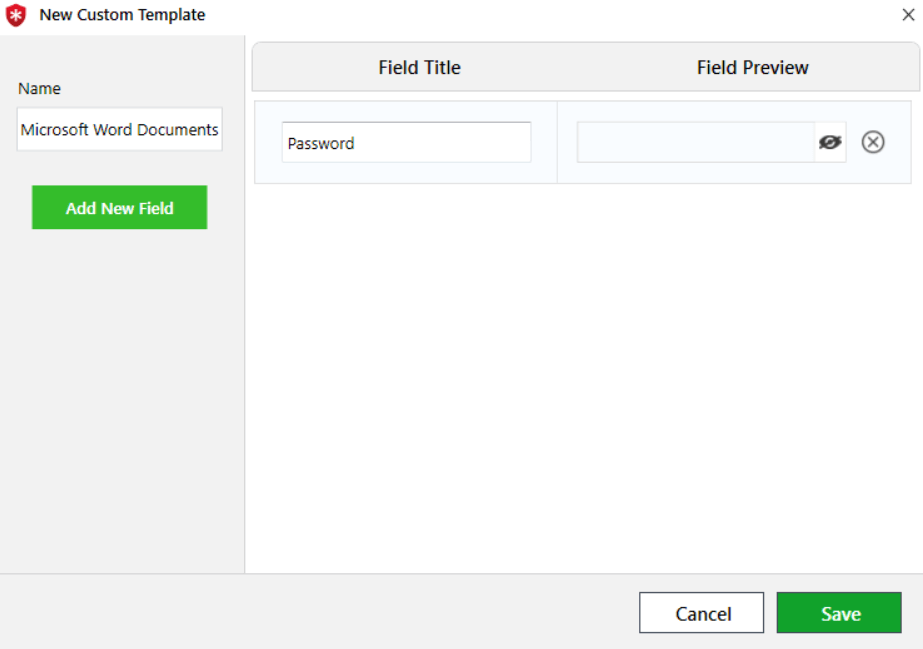Toggle password visibility with the eye icon
The image size is (923, 649).
click(830, 142)
